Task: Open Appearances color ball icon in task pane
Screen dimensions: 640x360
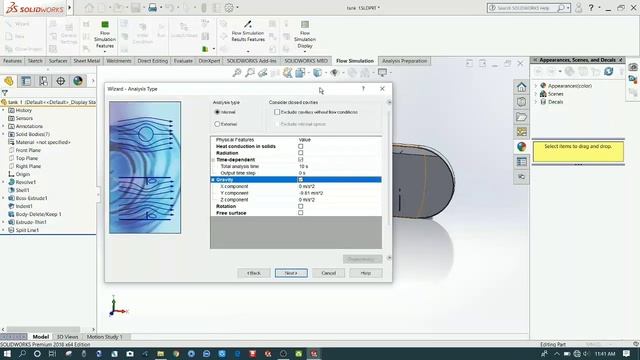Action: pos(521,147)
